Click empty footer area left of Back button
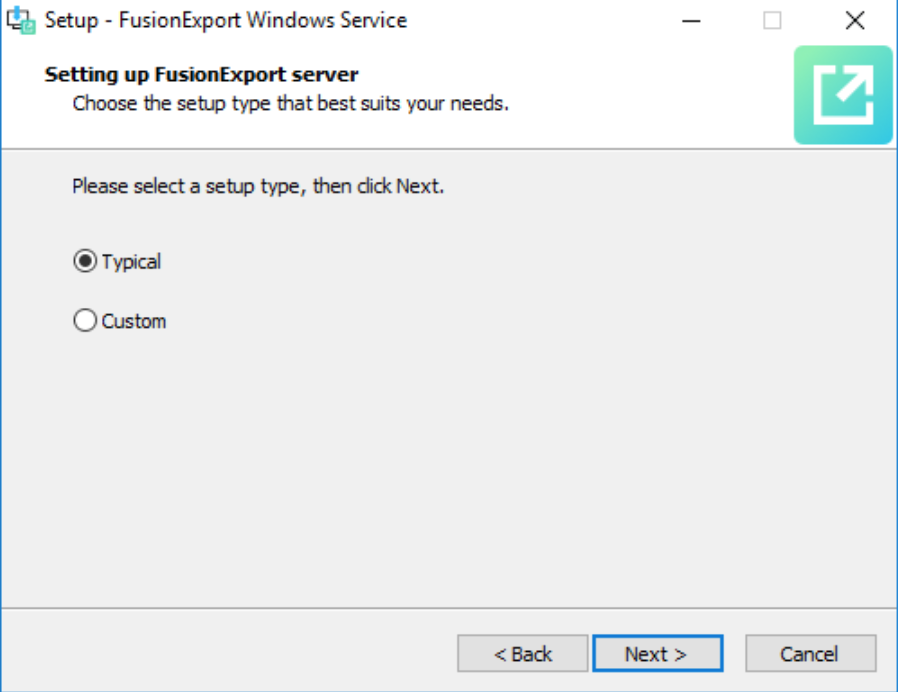The image size is (898, 692). pos(230,654)
